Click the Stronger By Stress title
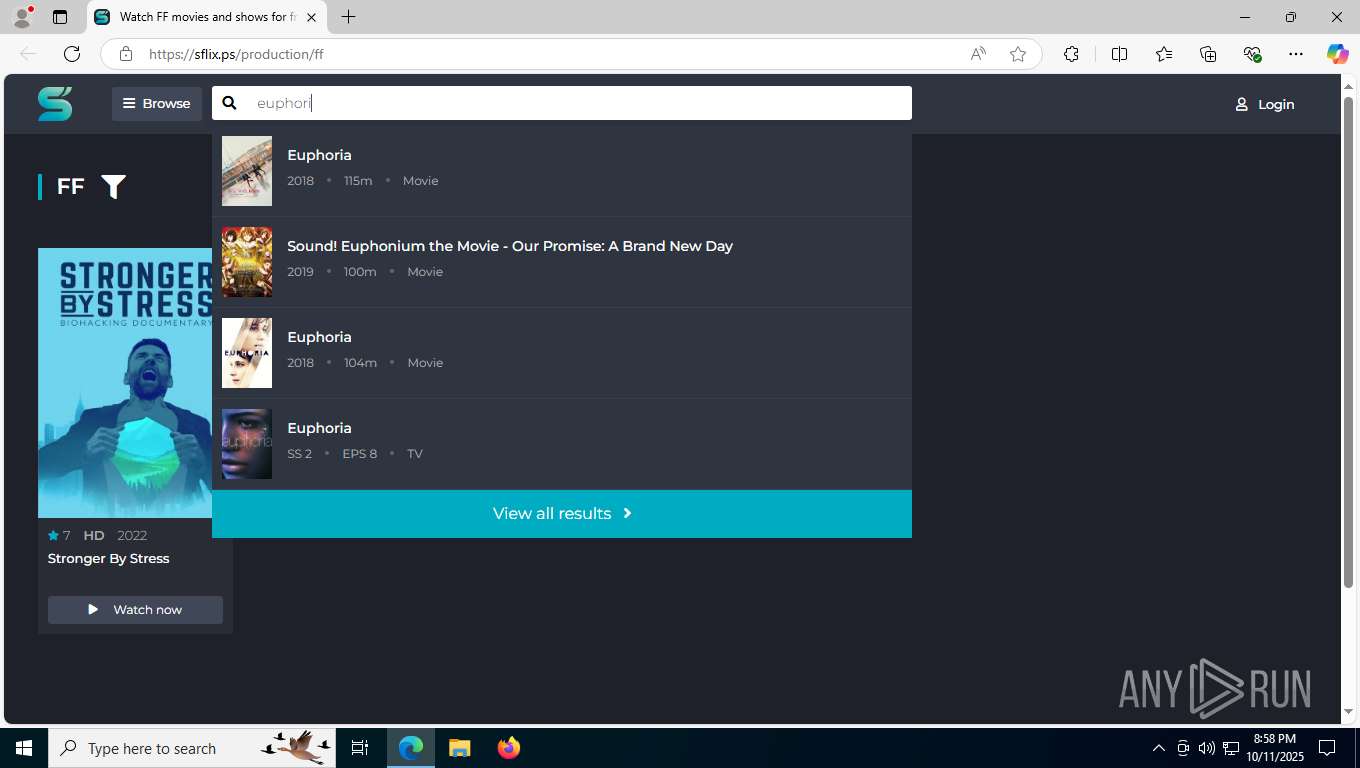 click(109, 559)
